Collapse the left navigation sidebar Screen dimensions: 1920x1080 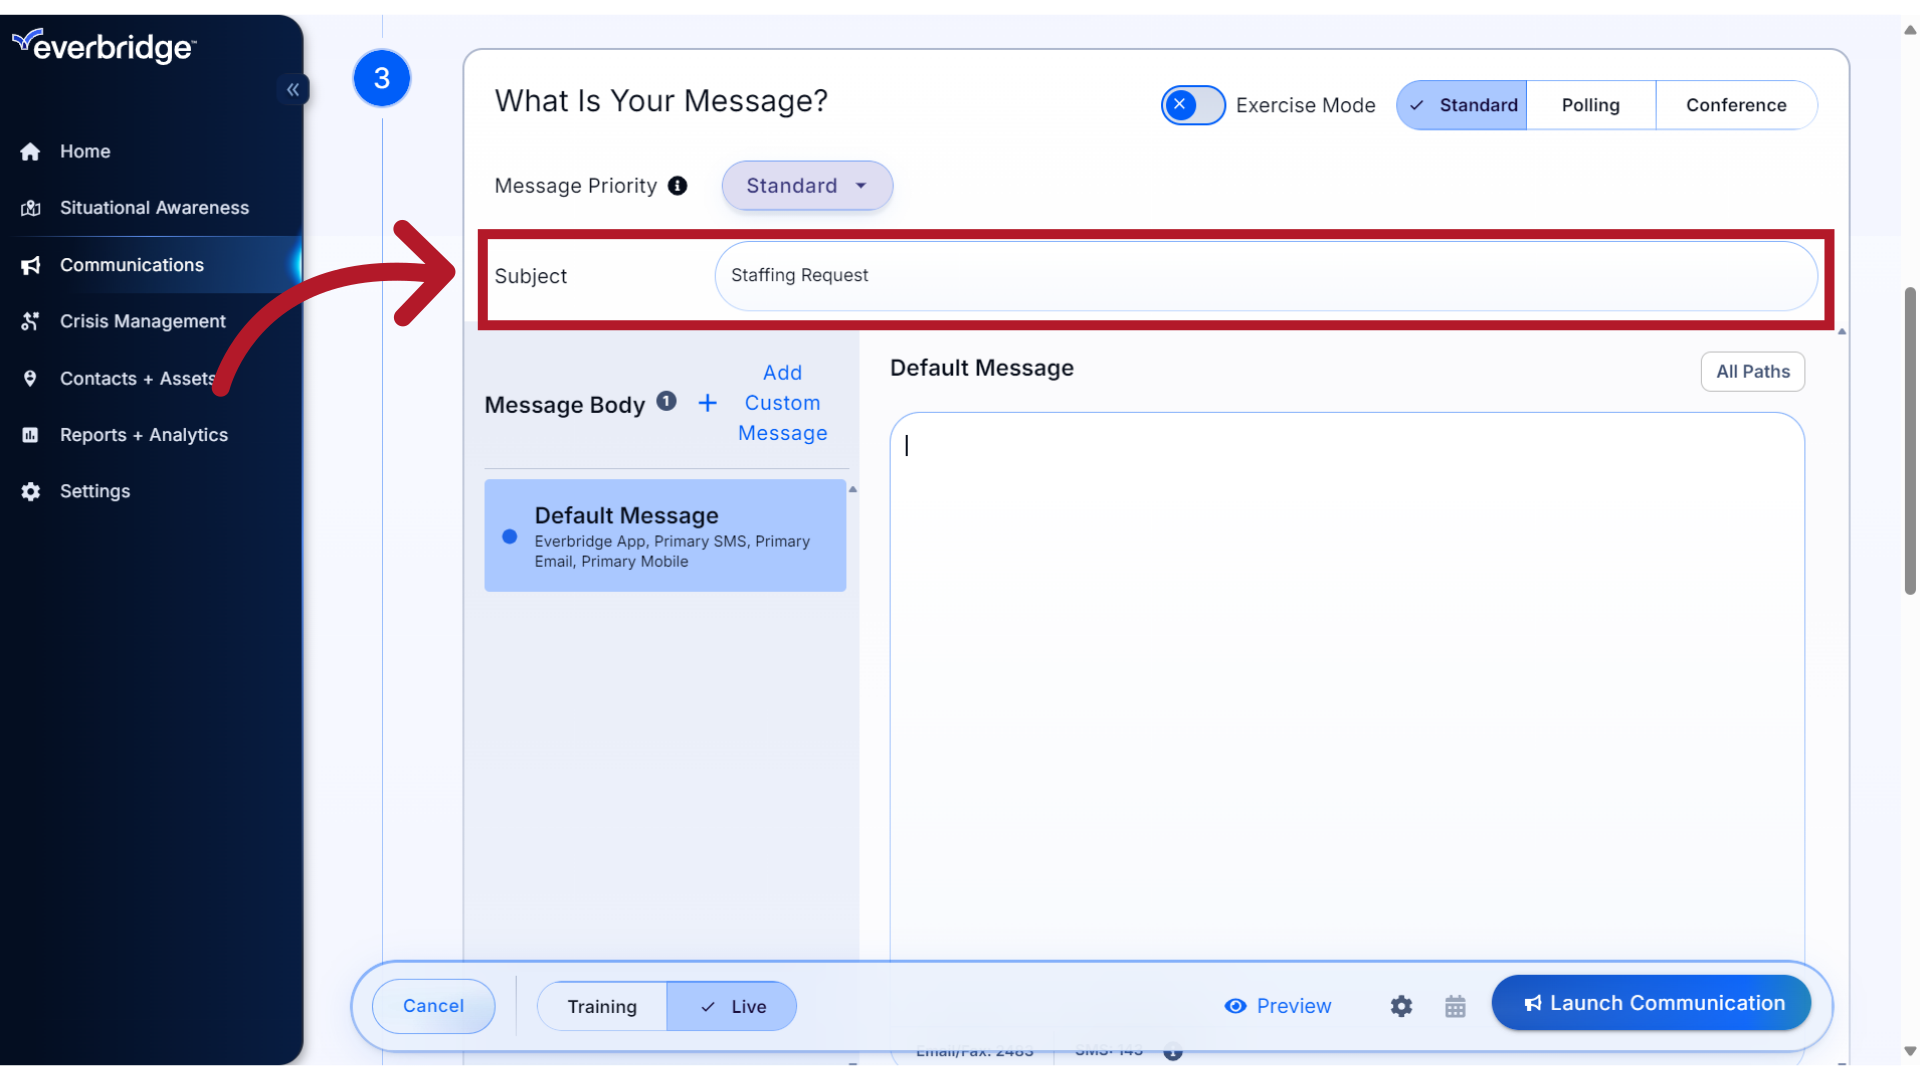(x=293, y=89)
